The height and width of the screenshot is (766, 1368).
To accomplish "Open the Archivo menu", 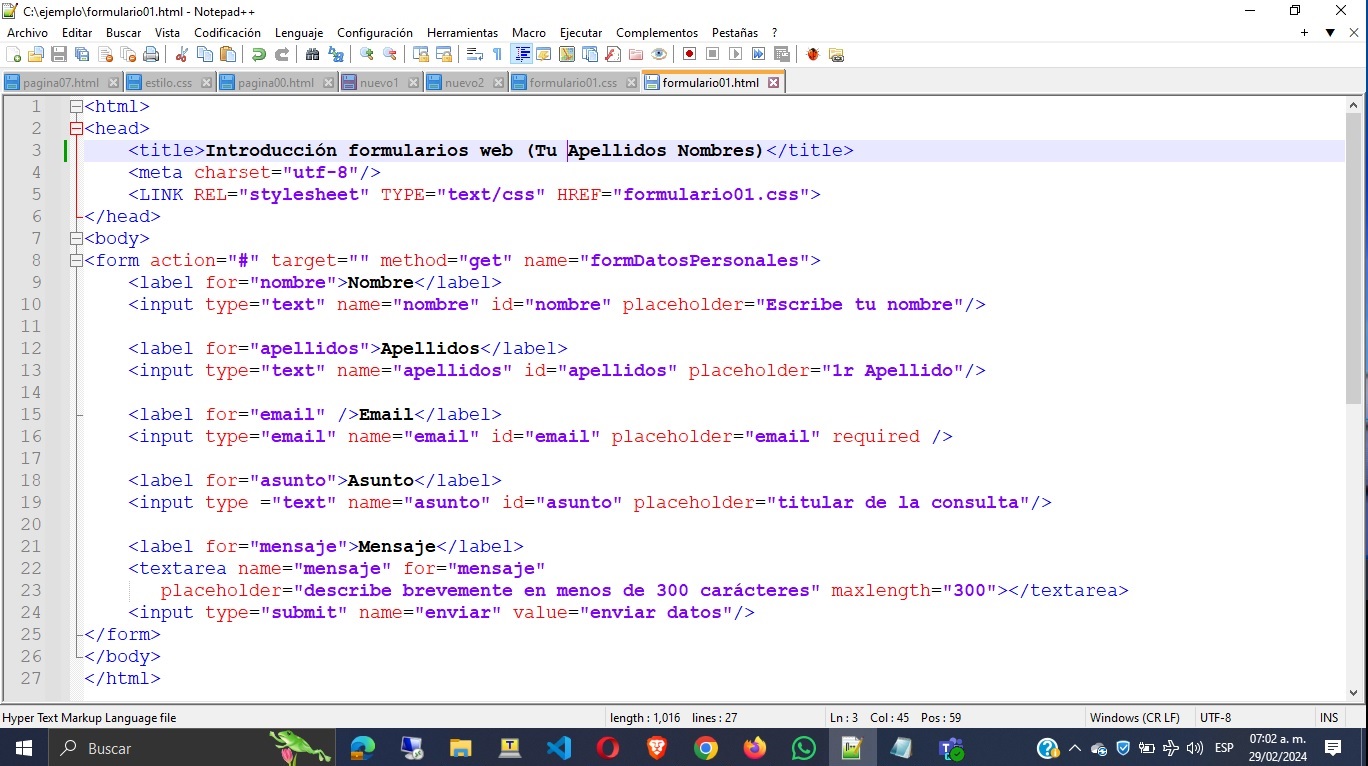I will 27,33.
